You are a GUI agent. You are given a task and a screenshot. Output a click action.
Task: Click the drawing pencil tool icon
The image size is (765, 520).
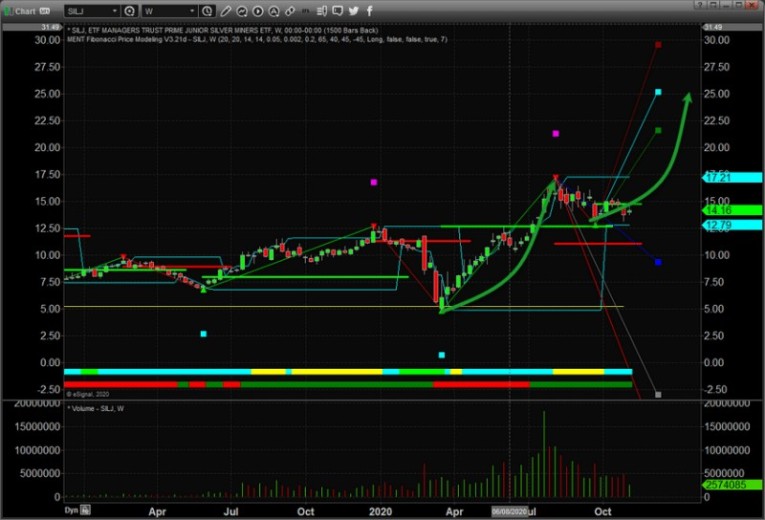(226, 10)
